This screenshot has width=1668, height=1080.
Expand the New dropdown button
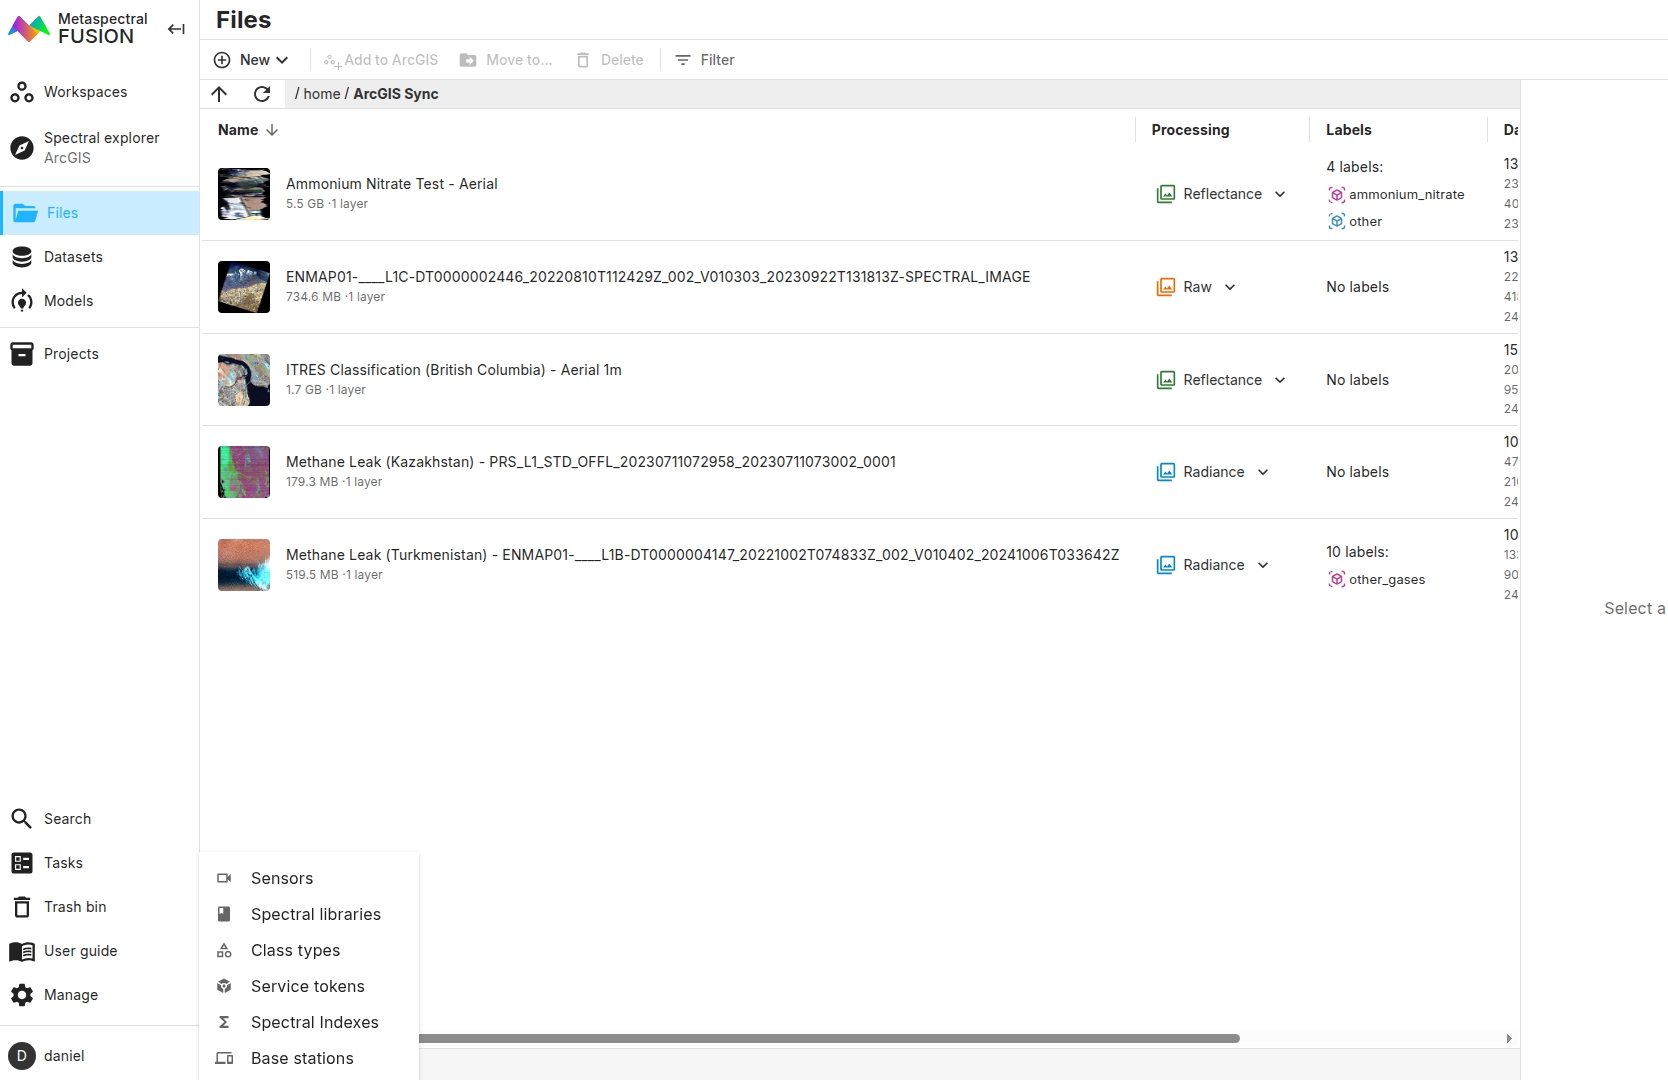click(251, 60)
